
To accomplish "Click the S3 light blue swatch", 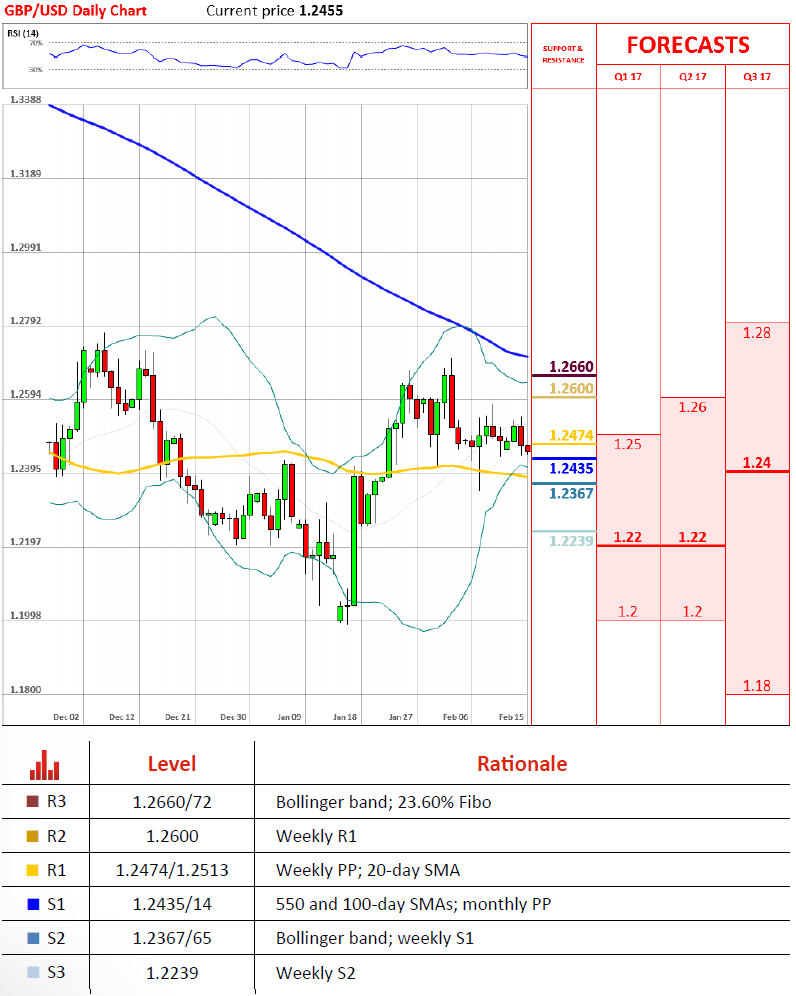I will pyautogui.click(x=32, y=972).
